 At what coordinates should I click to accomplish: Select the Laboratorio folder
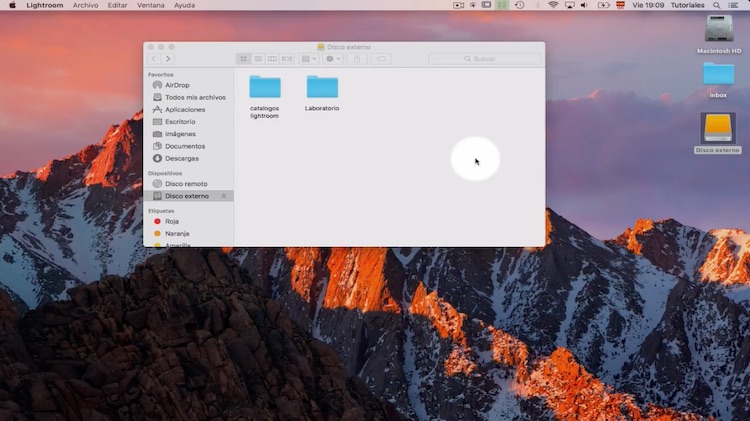click(322, 93)
